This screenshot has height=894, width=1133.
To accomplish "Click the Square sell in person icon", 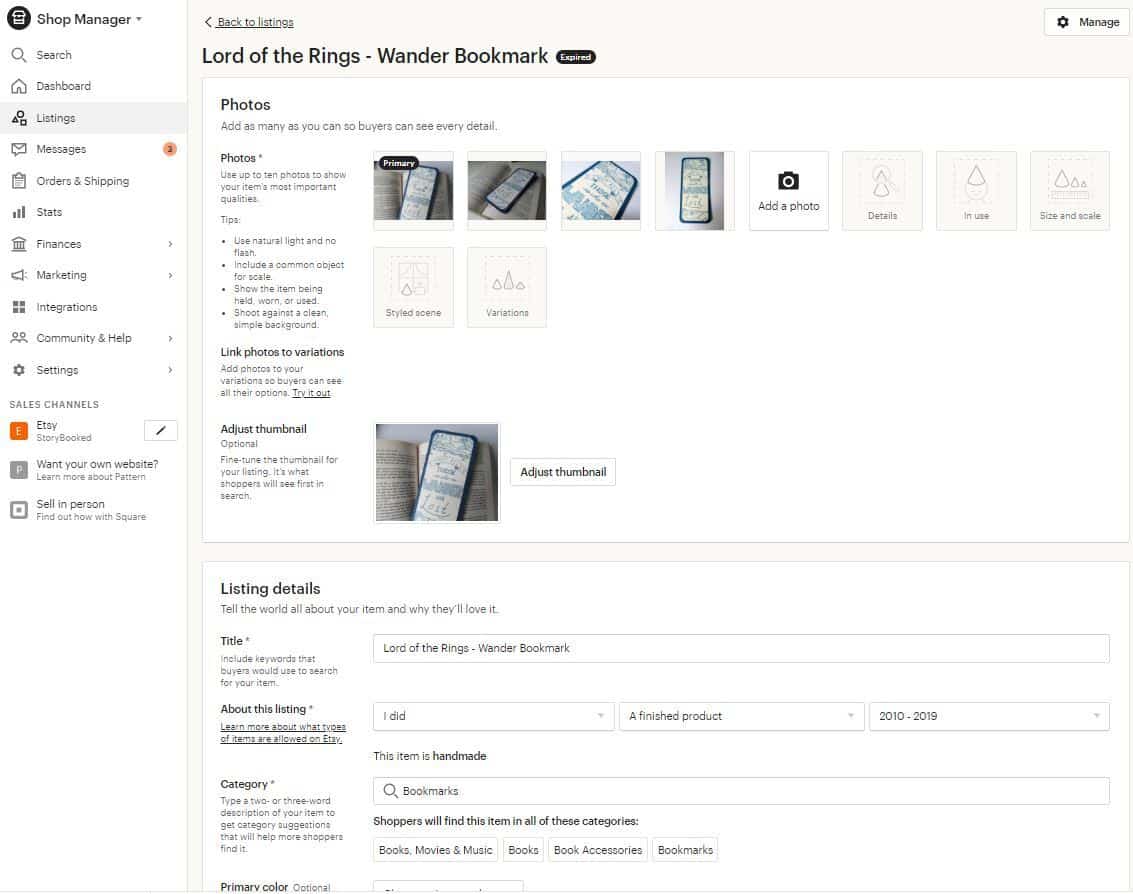I will point(19,510).
